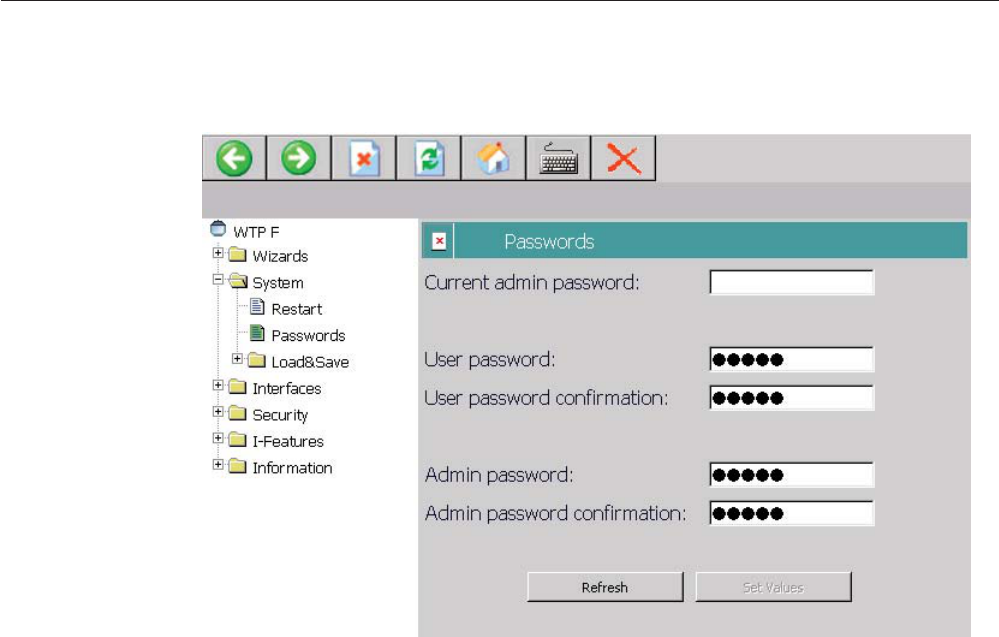Expand the Wizards folder

point(218,253)
